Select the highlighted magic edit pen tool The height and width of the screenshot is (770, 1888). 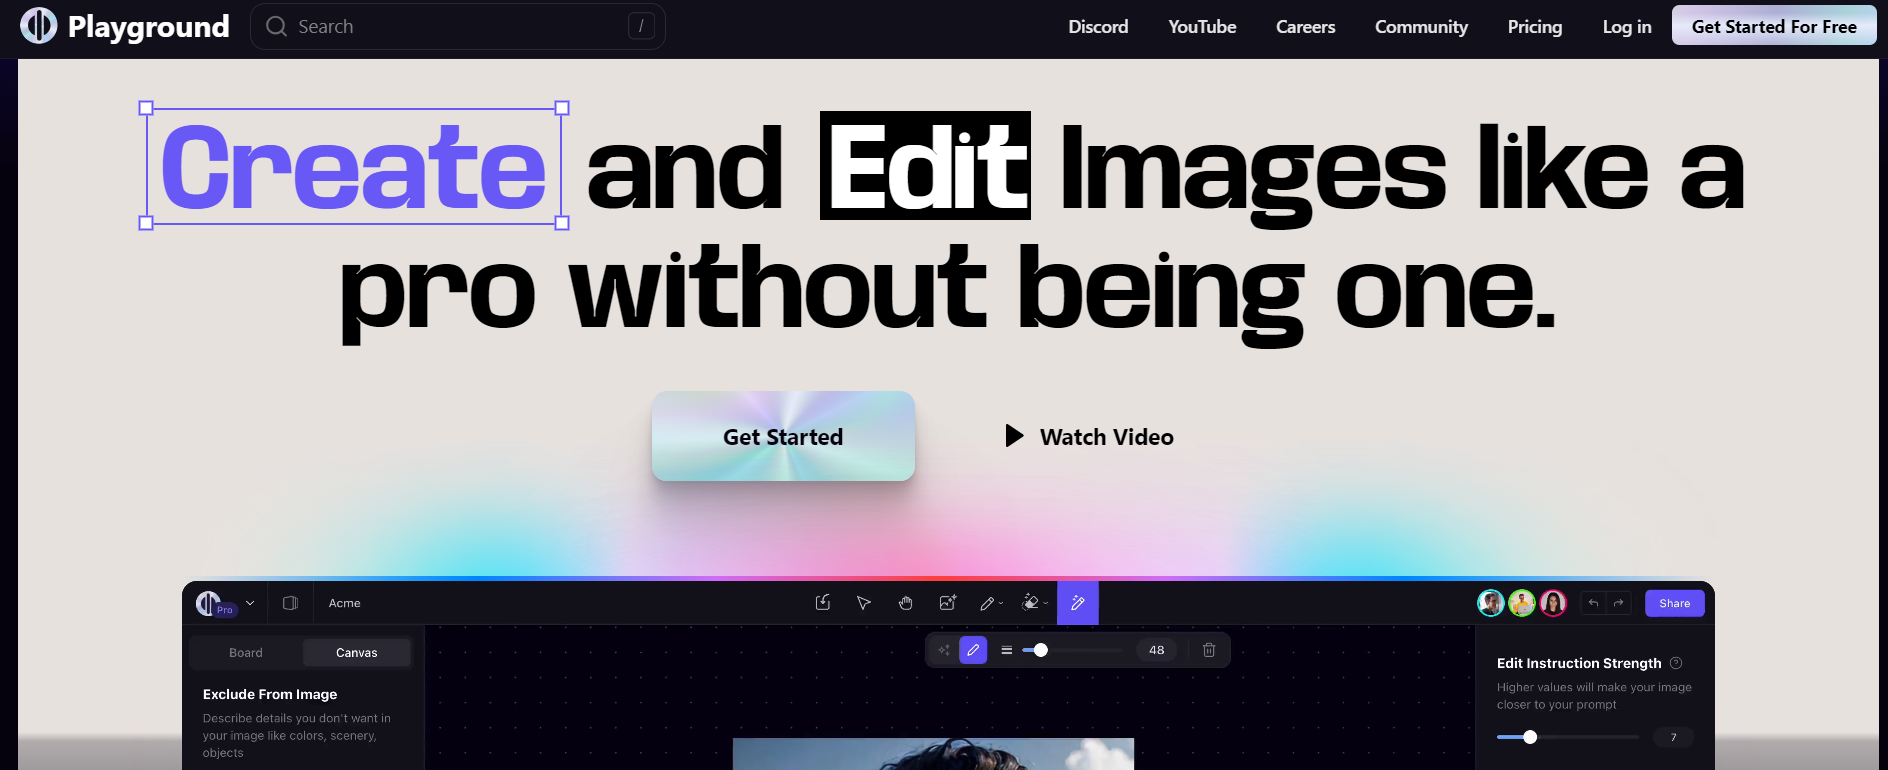coord(1077,603)
